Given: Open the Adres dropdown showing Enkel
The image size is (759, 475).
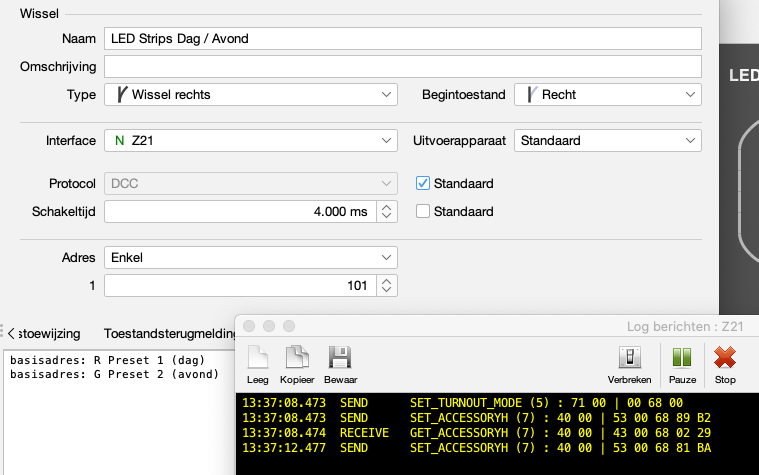Looking at the screenshot, I should point(250,258).
